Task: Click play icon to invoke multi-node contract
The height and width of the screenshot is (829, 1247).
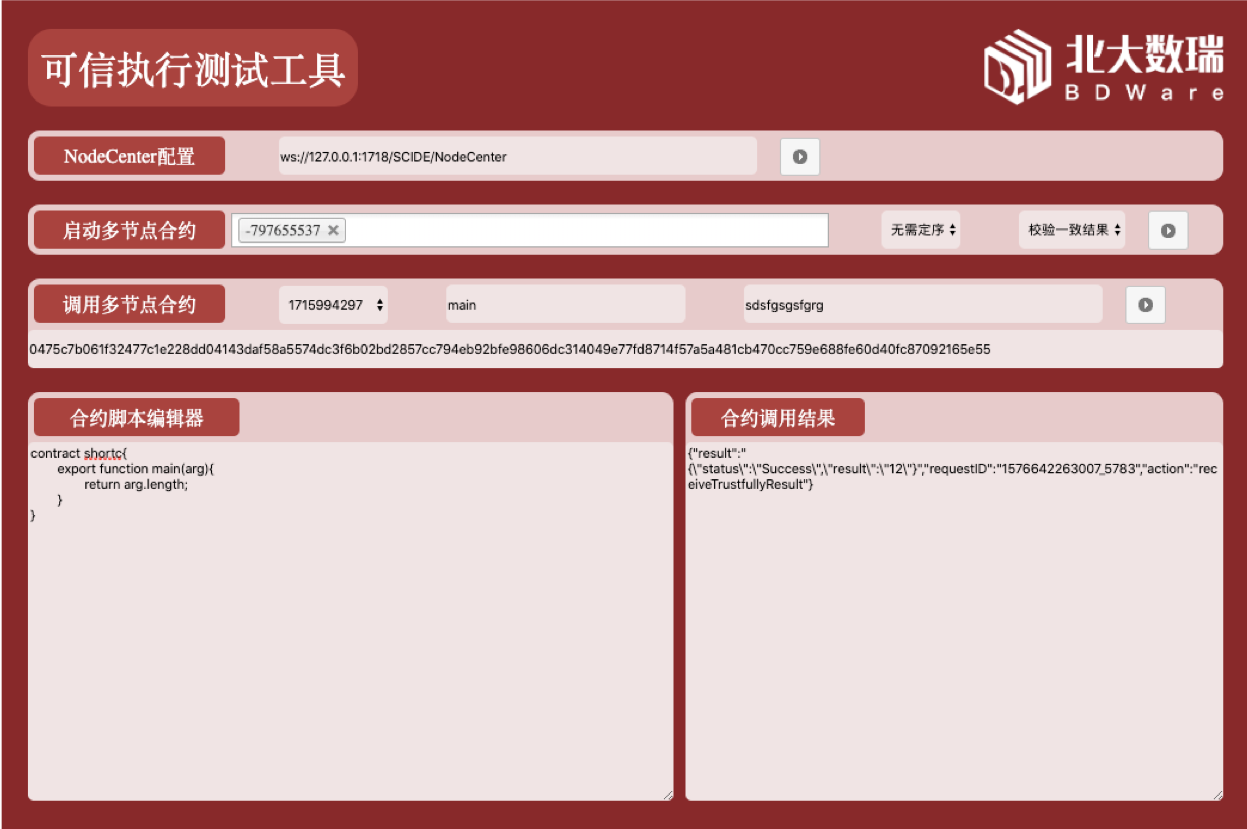Action: pos(1145,305)
